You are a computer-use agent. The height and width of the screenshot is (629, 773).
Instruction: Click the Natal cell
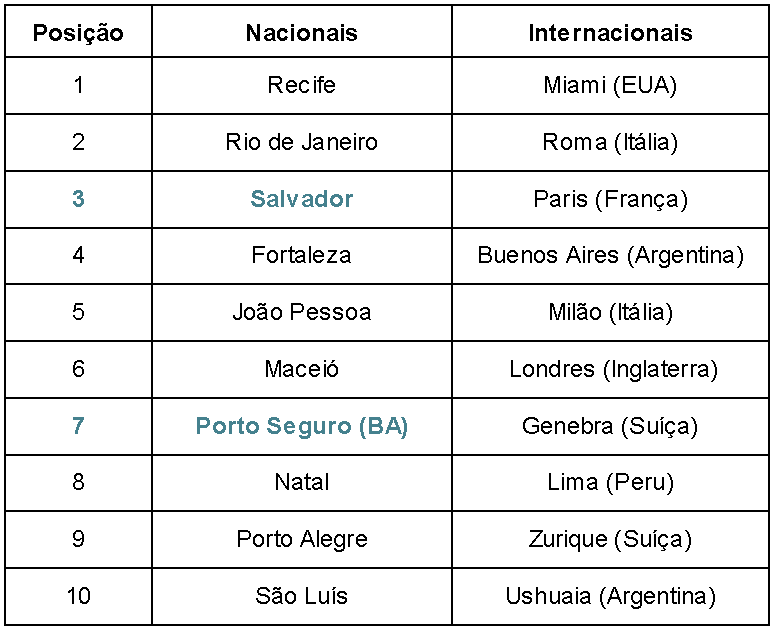pyautogui.click(x=301, y=482)
